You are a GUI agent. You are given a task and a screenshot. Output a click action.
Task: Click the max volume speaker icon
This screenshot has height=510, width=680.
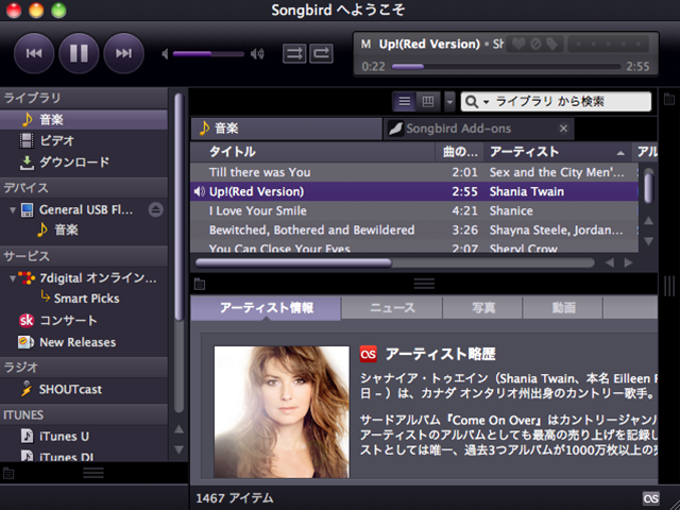pos(258,54)
